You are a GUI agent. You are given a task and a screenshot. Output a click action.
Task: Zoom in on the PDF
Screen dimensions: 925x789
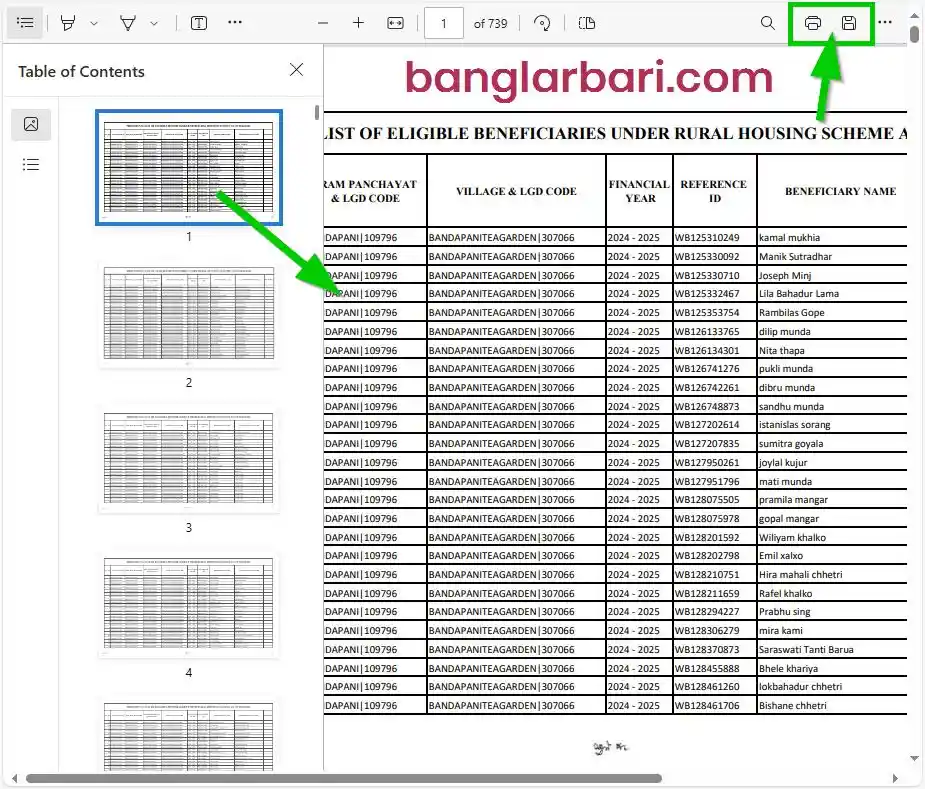pos(358,22)
